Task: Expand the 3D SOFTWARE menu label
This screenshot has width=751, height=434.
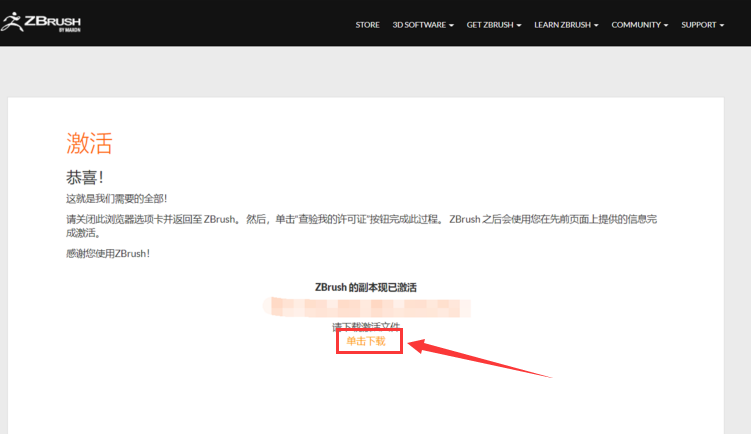Action: click(419, 24)
